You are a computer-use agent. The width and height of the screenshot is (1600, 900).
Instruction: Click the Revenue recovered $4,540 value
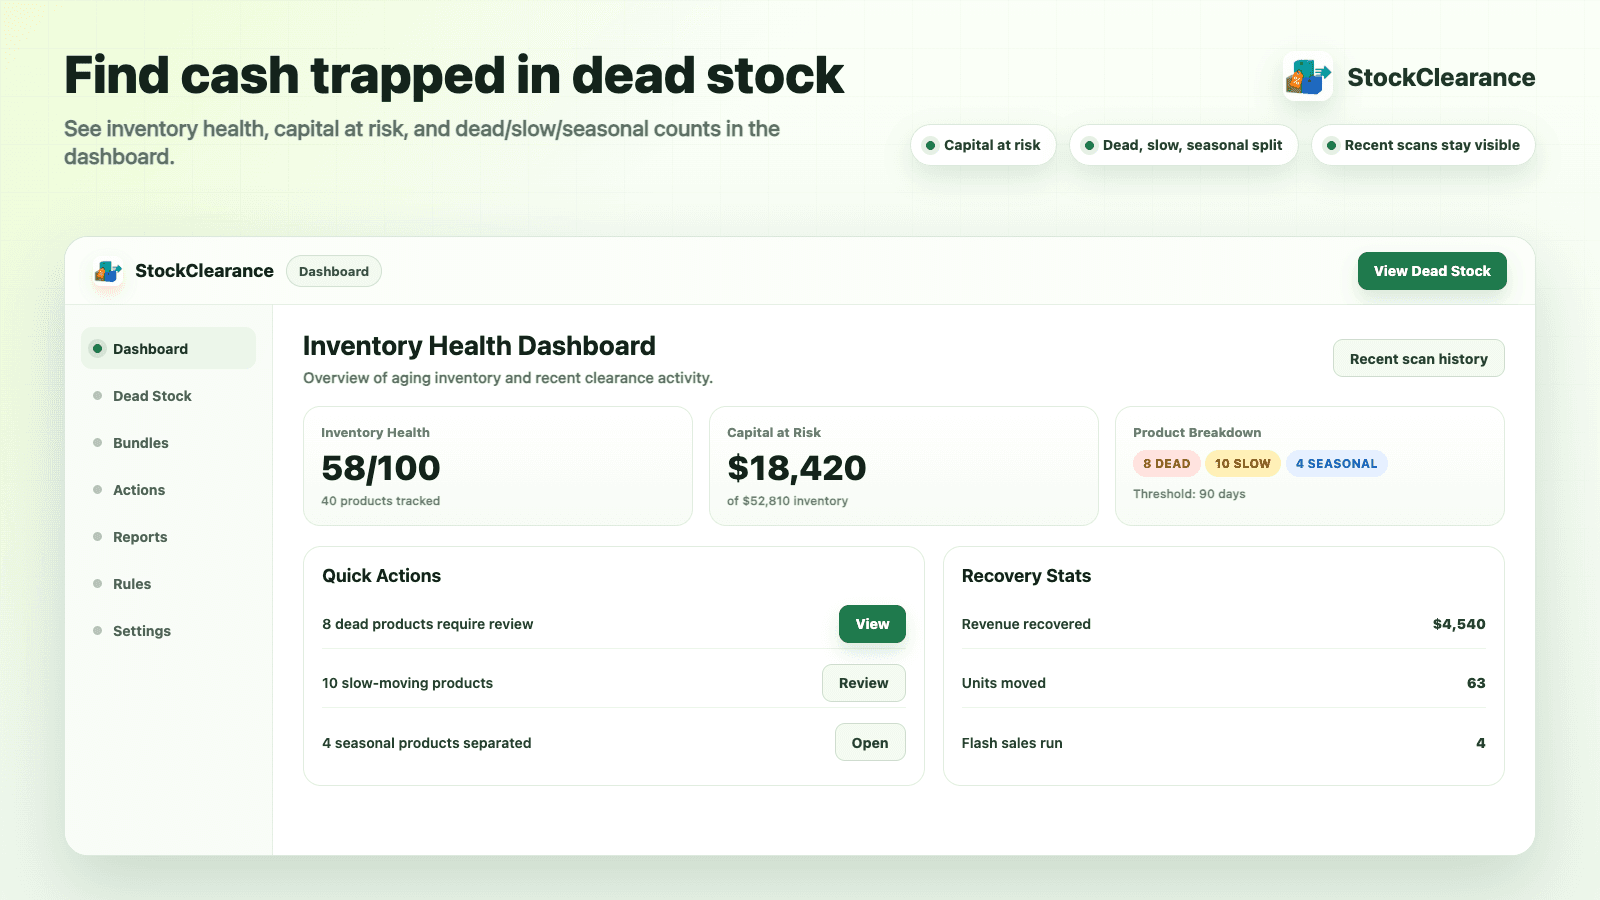[1459, 624]
